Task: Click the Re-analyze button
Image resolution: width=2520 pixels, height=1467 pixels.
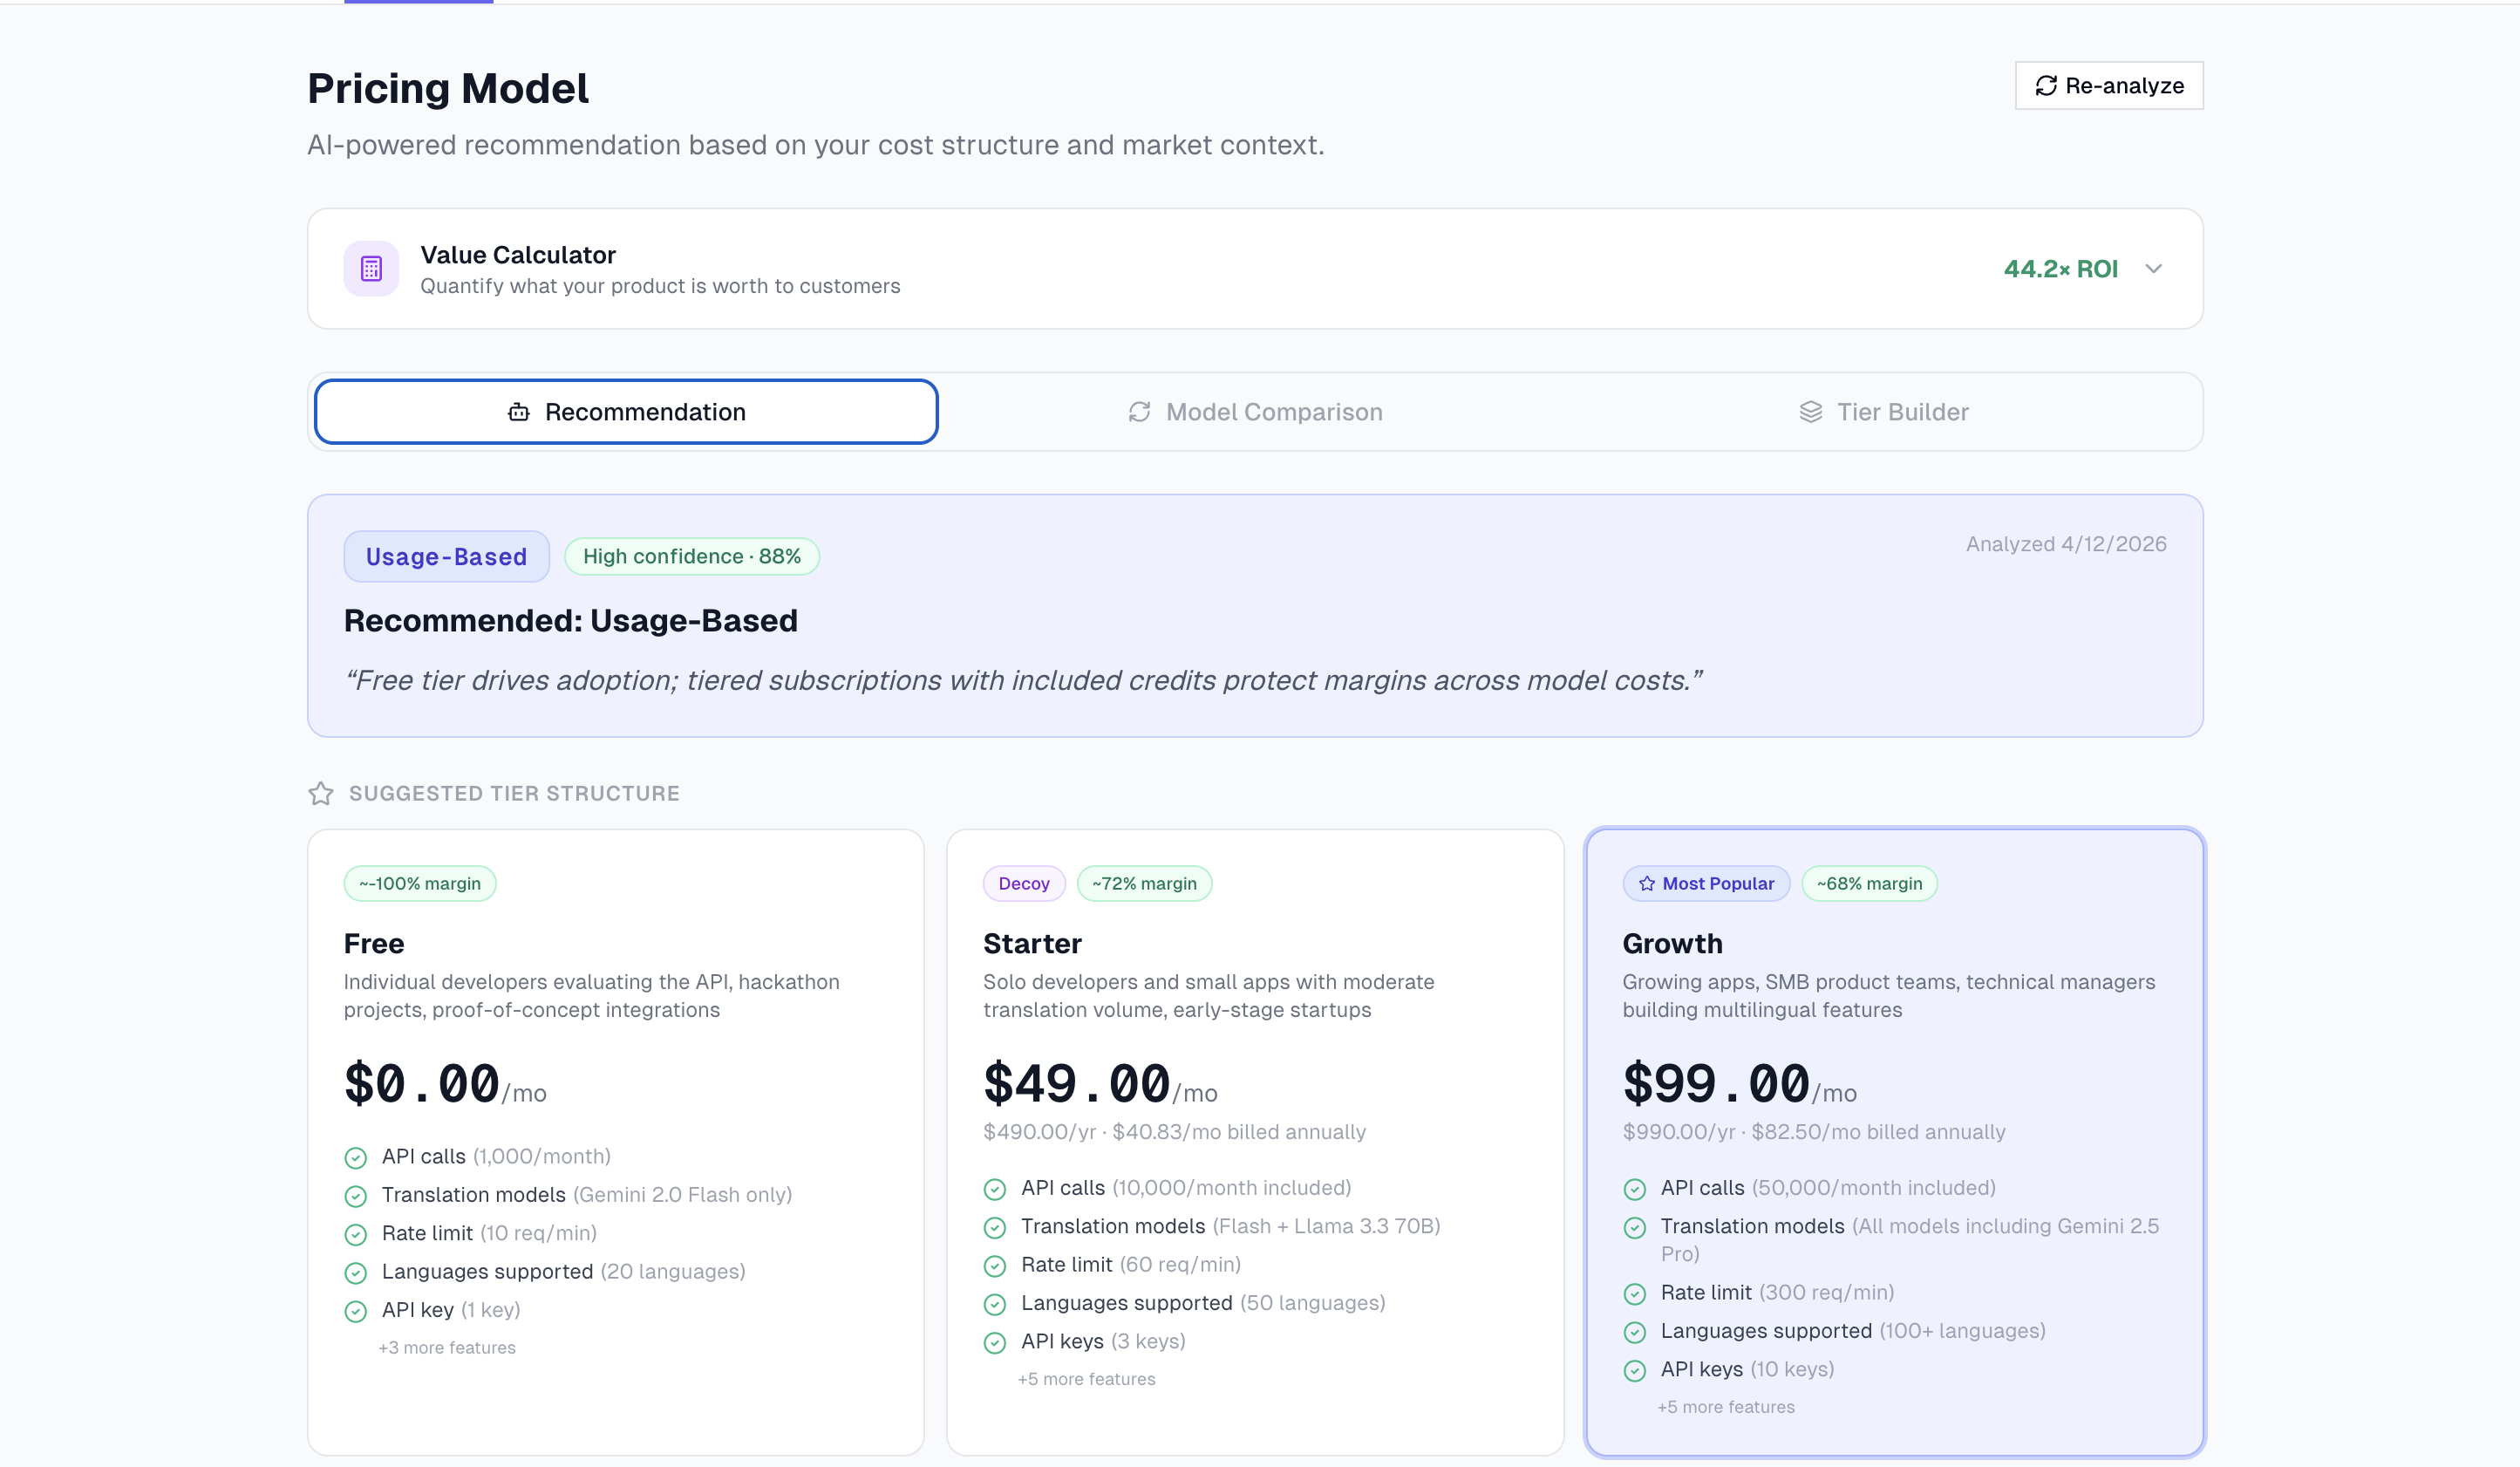Action: pos(2108,85)
